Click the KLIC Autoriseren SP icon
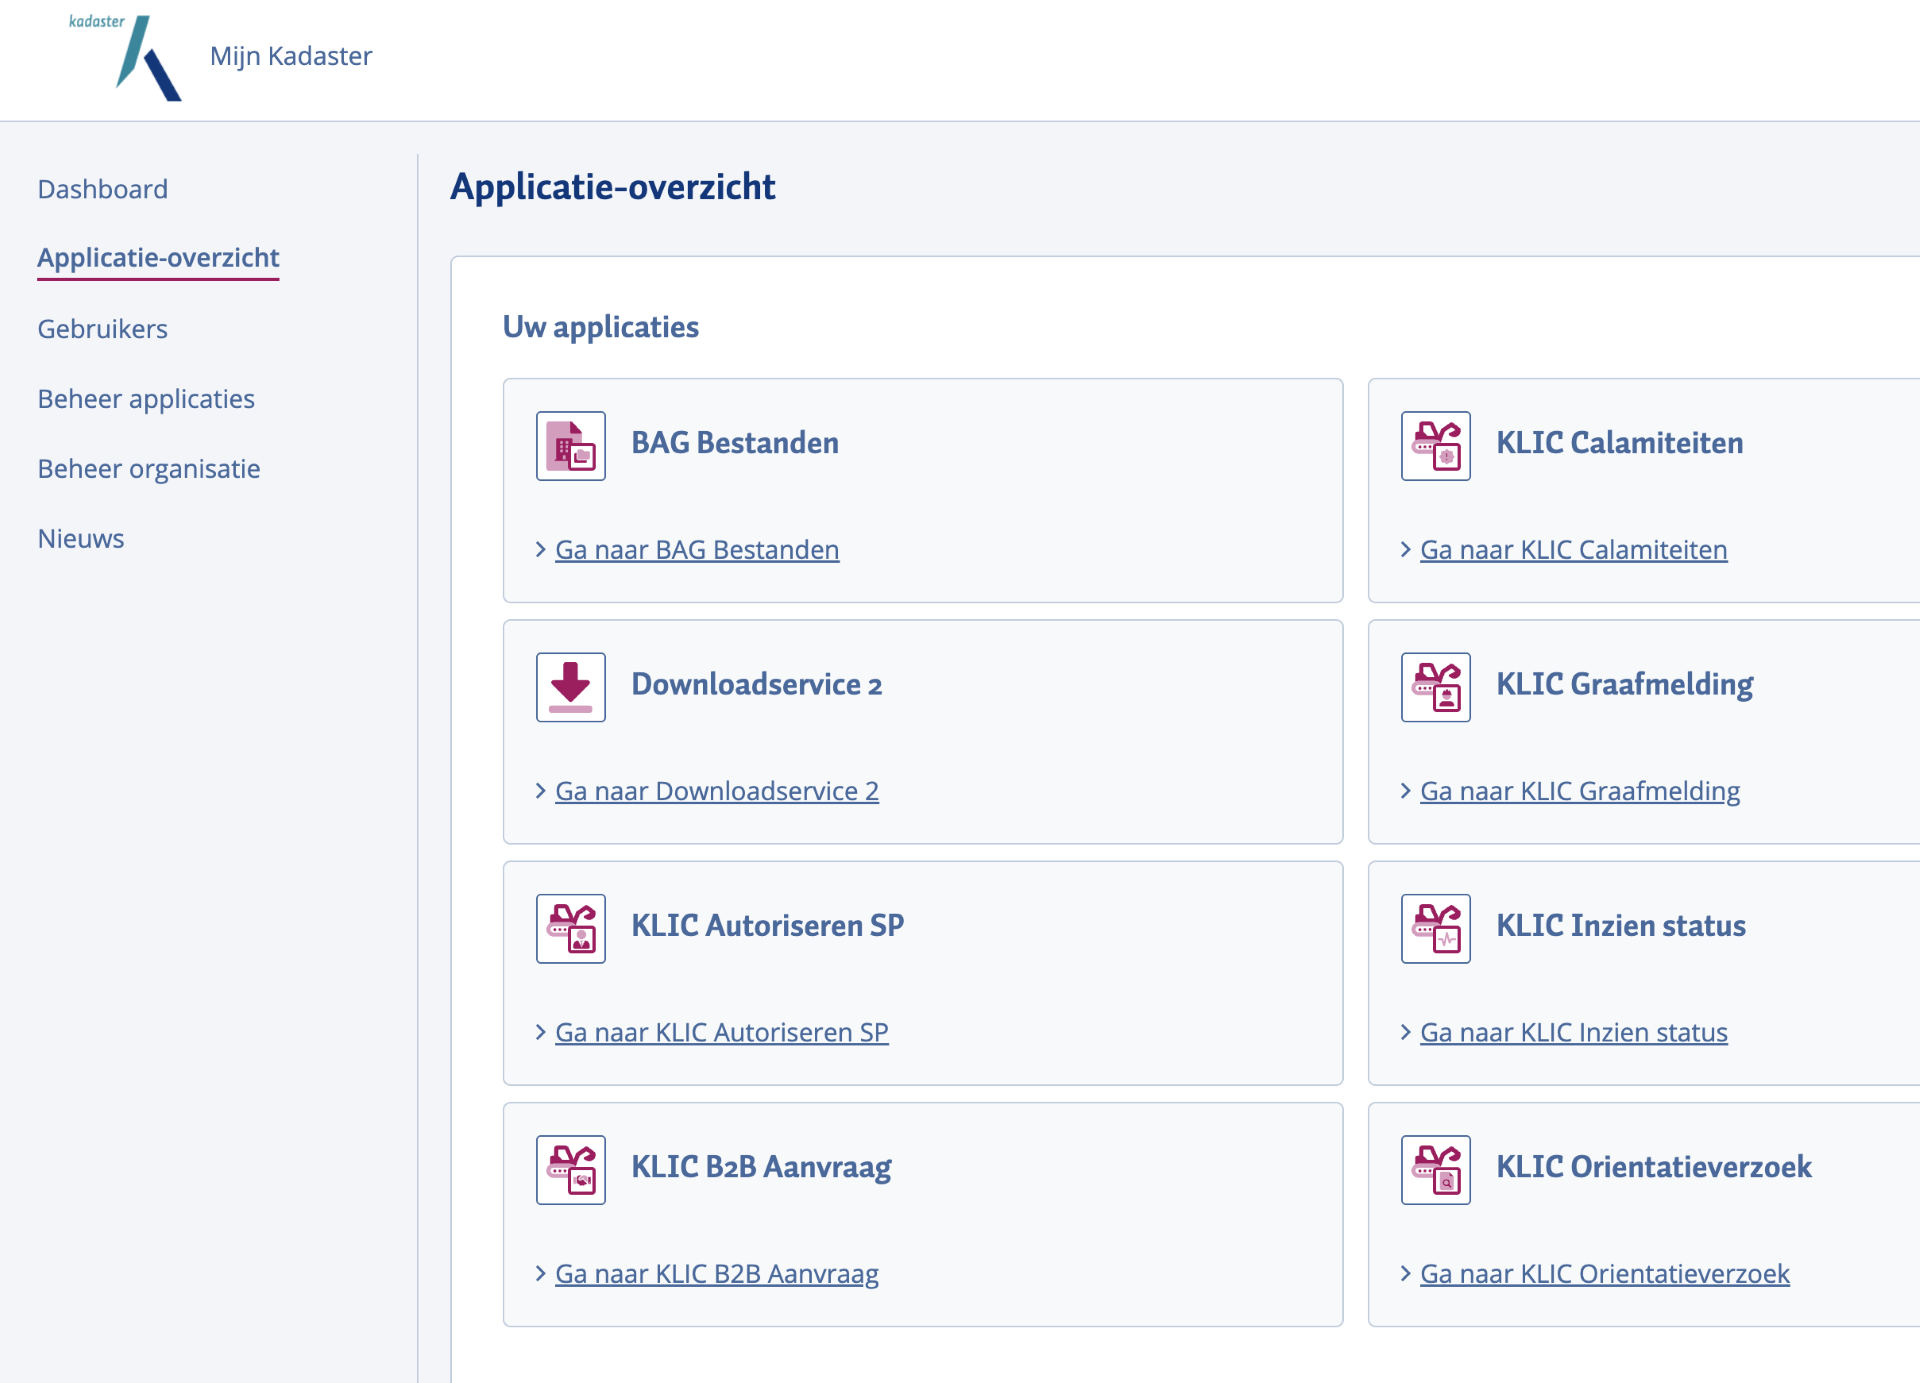Viewport: 1920px width, 1383px height. pyautogui.click(x=571, y=929)
